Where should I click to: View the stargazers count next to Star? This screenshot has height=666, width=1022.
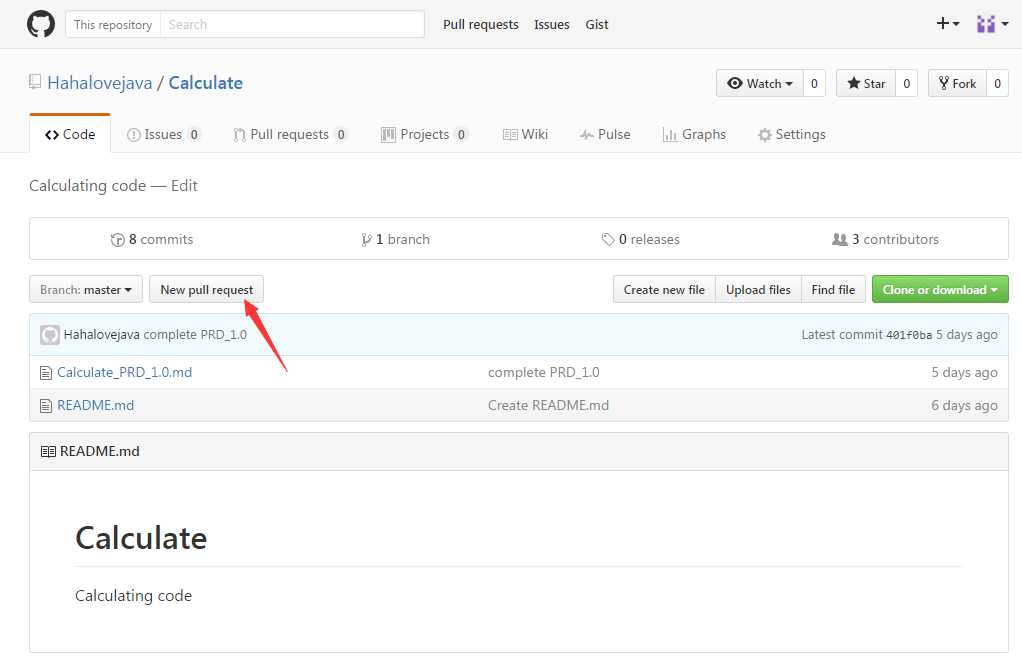(907, 83)
